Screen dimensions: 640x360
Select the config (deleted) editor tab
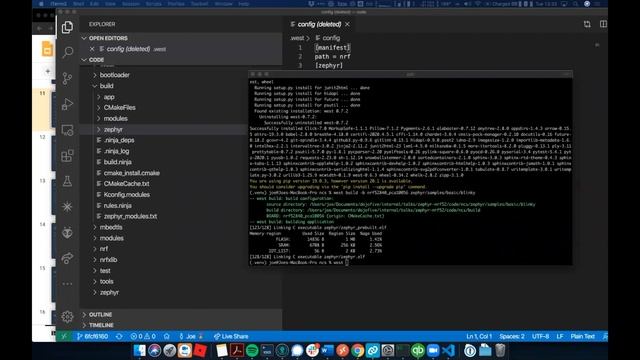coord(320,24)
